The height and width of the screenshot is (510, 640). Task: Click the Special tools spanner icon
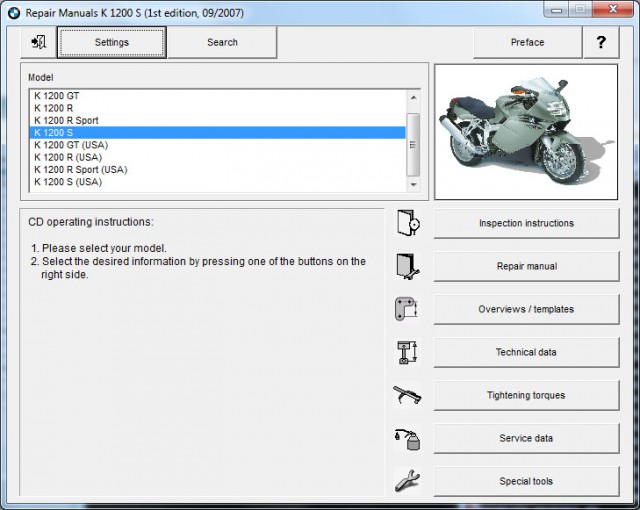click(x=407, y=481)
